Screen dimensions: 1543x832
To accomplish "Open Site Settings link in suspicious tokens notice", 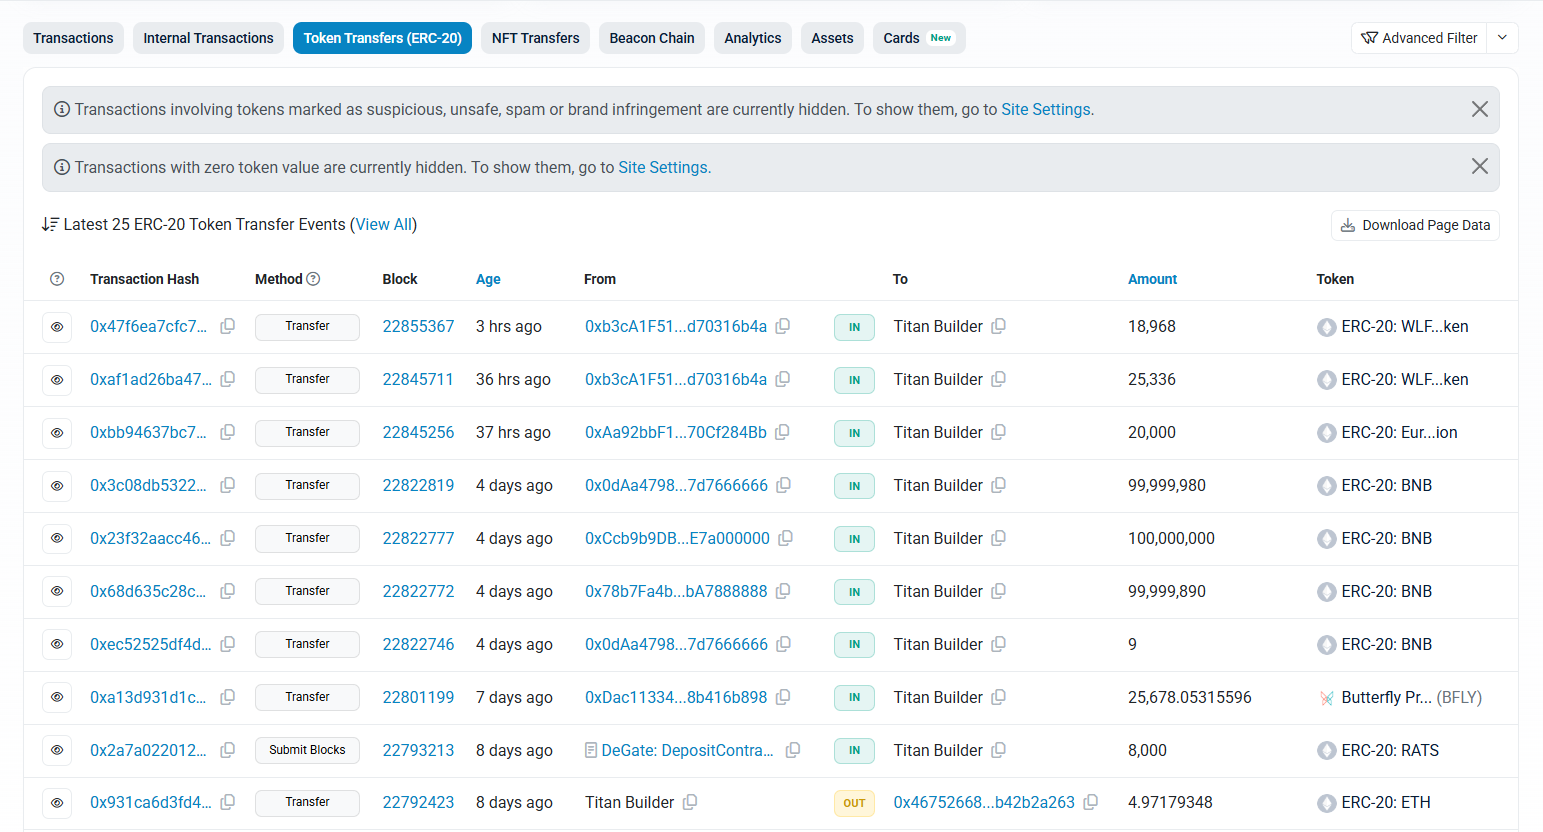I will 1046,109.
